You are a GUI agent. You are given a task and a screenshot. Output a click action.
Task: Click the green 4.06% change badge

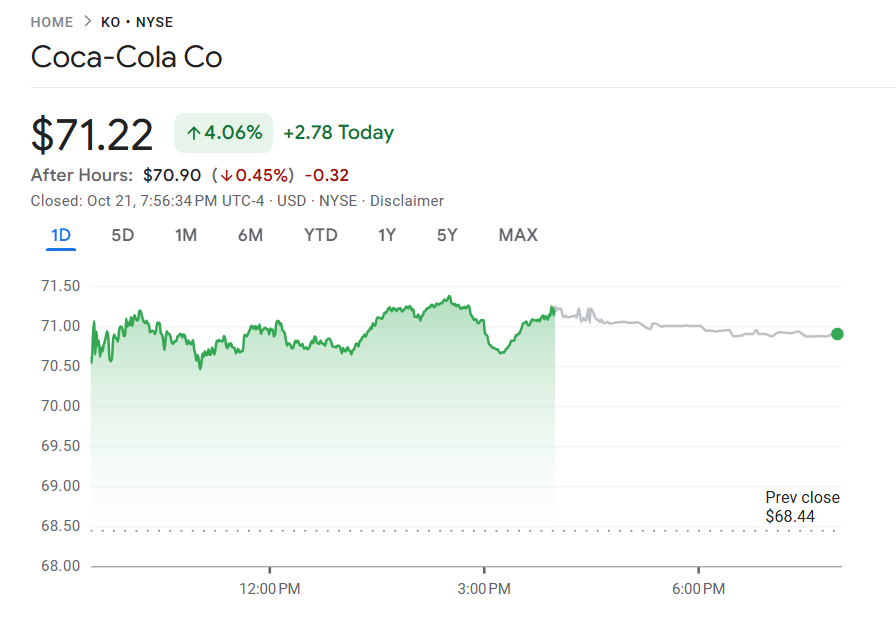(x=223, y=133)
